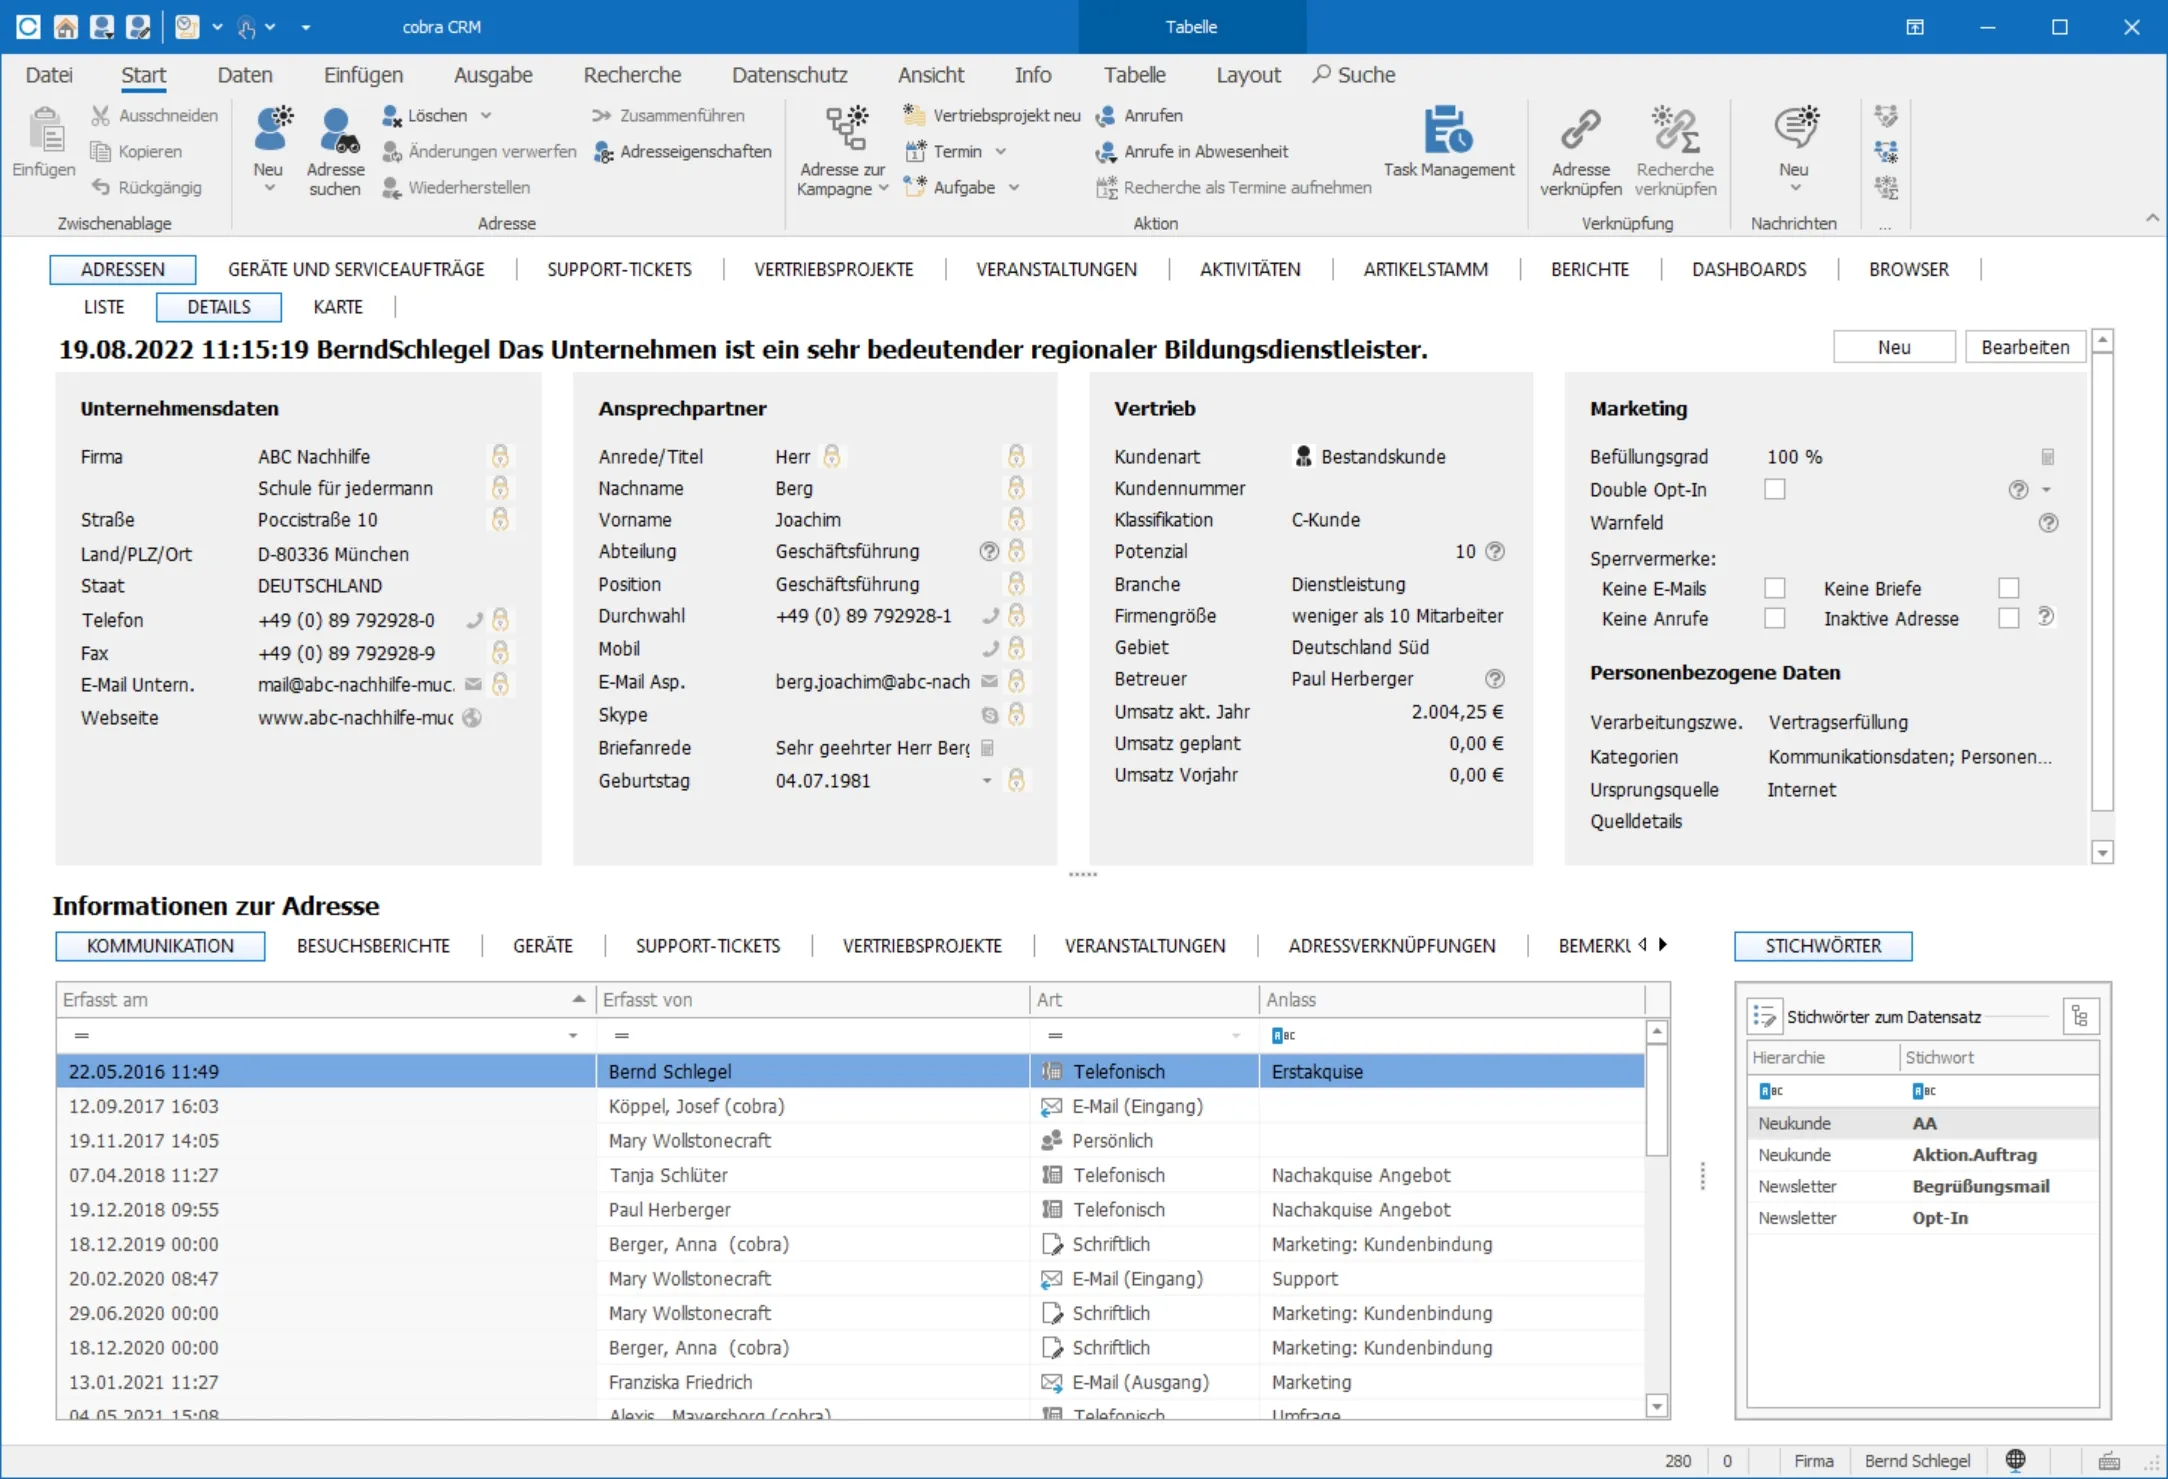Click Adresse verknüpfen link icon

(x=1581, y=131)
